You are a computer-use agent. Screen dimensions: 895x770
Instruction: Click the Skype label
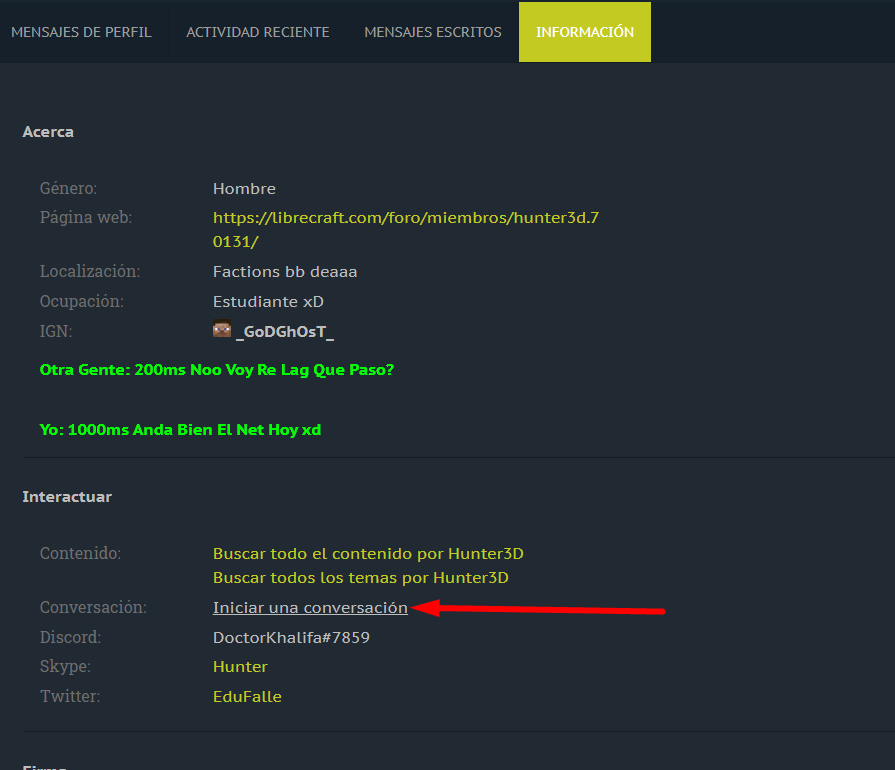(x=65, y=666)
